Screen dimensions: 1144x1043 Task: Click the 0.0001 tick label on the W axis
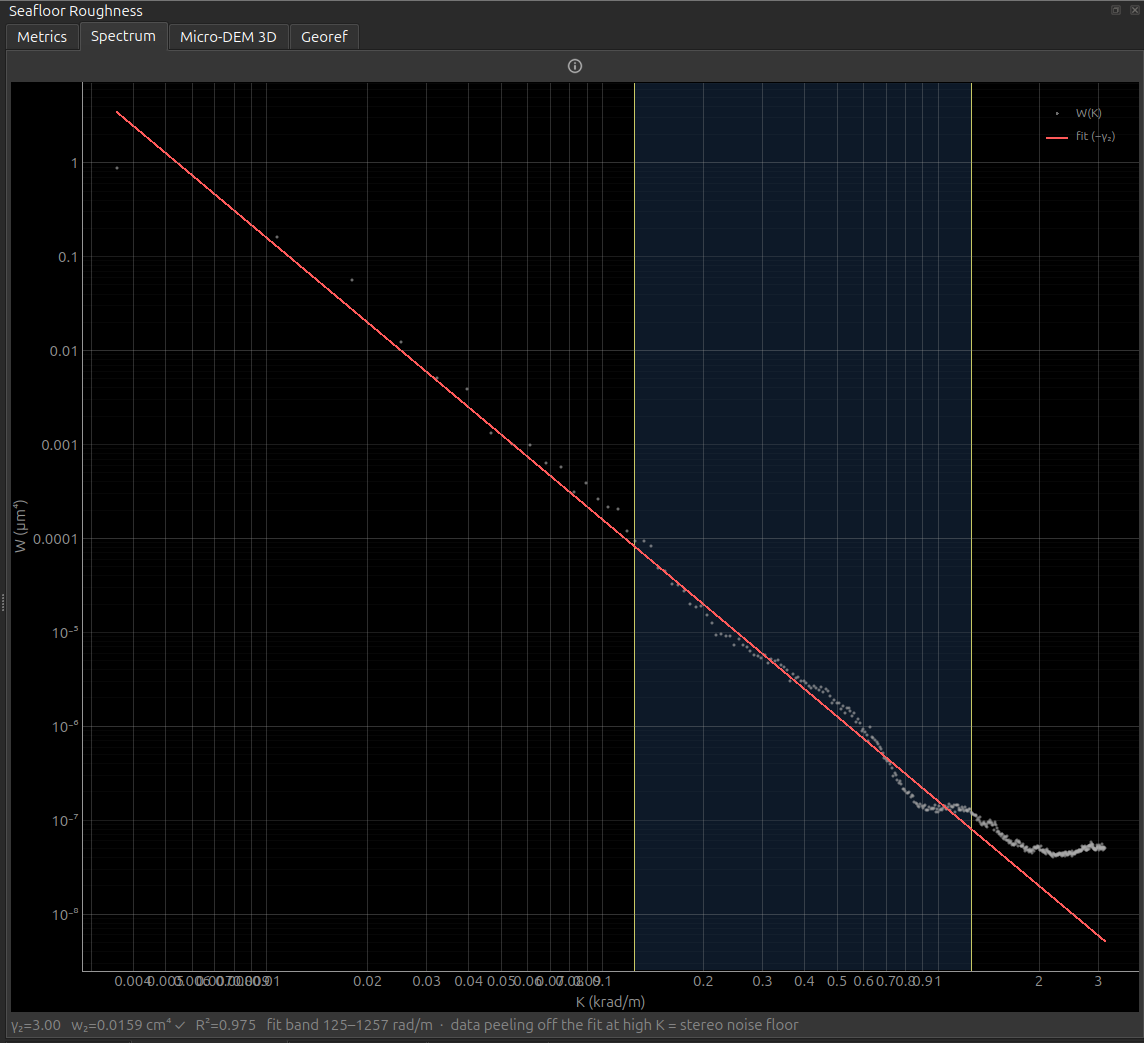[x=55, y=539]
